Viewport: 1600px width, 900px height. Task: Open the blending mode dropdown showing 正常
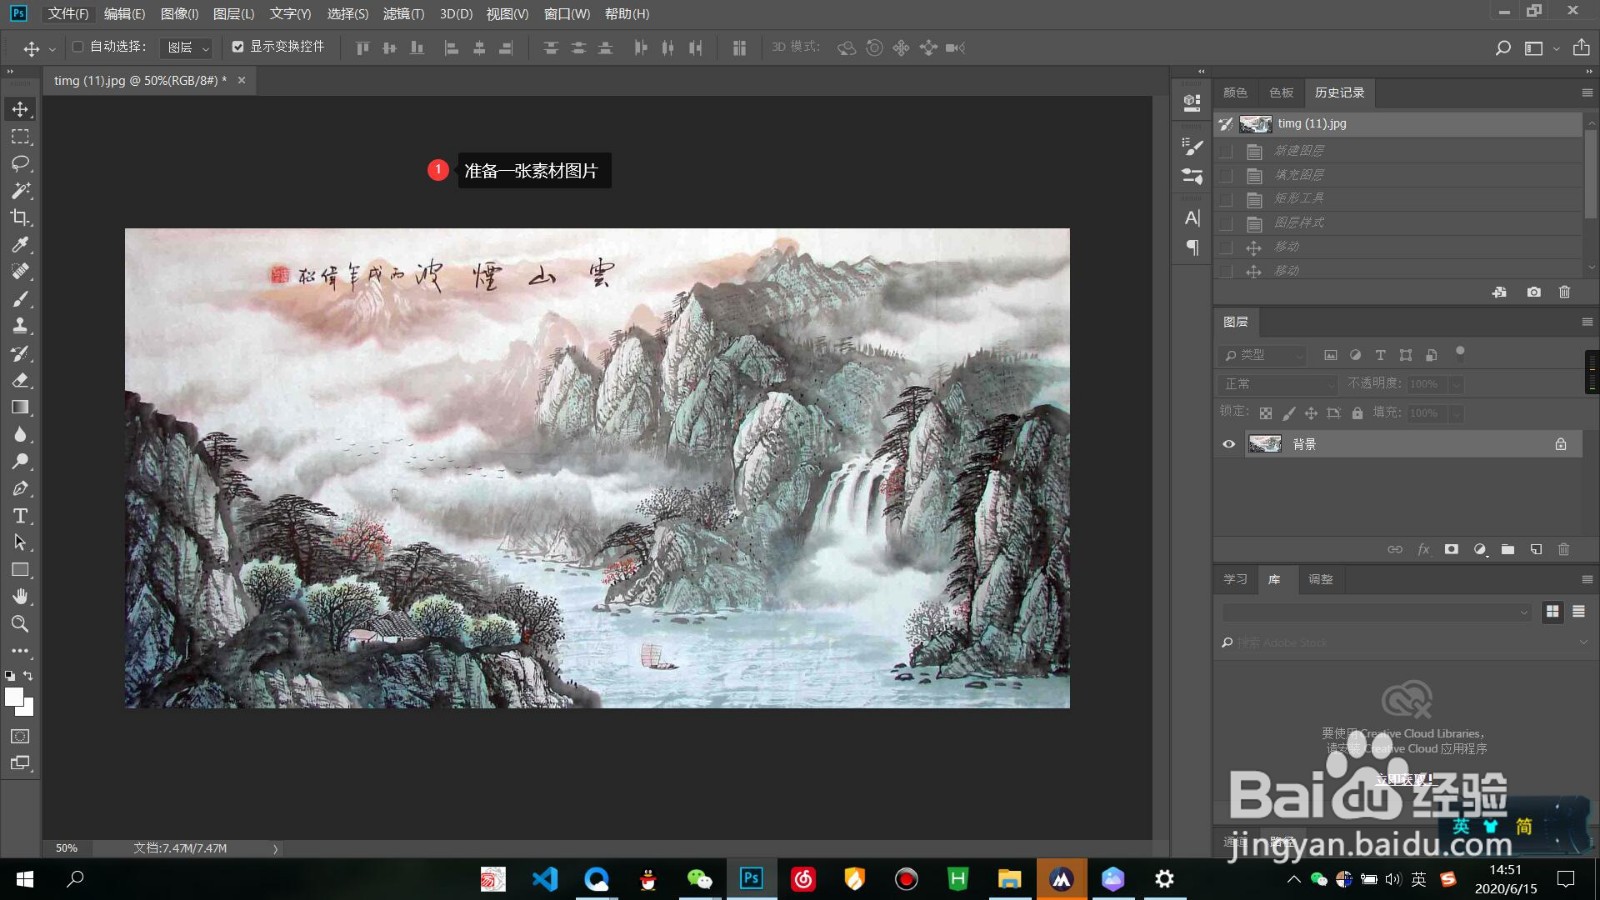coord(1277,384)
